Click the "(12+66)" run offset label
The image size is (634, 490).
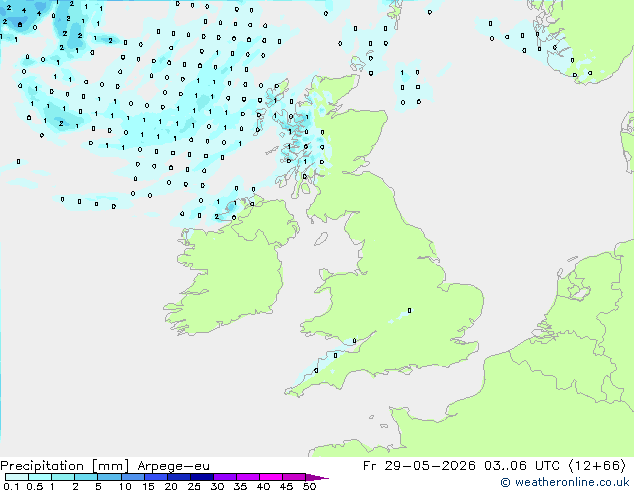pos(597,466)
